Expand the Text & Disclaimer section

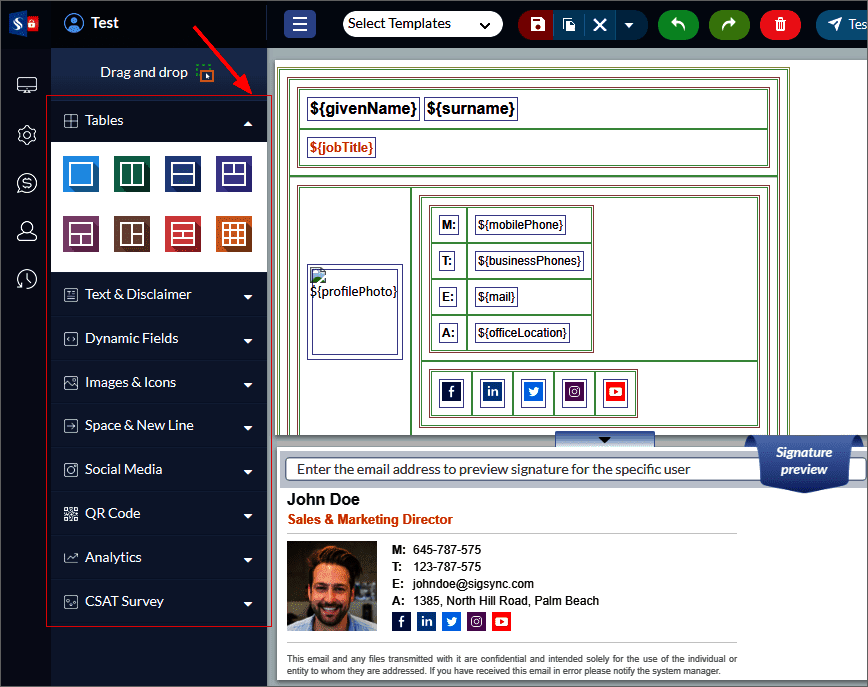(159, 295)
